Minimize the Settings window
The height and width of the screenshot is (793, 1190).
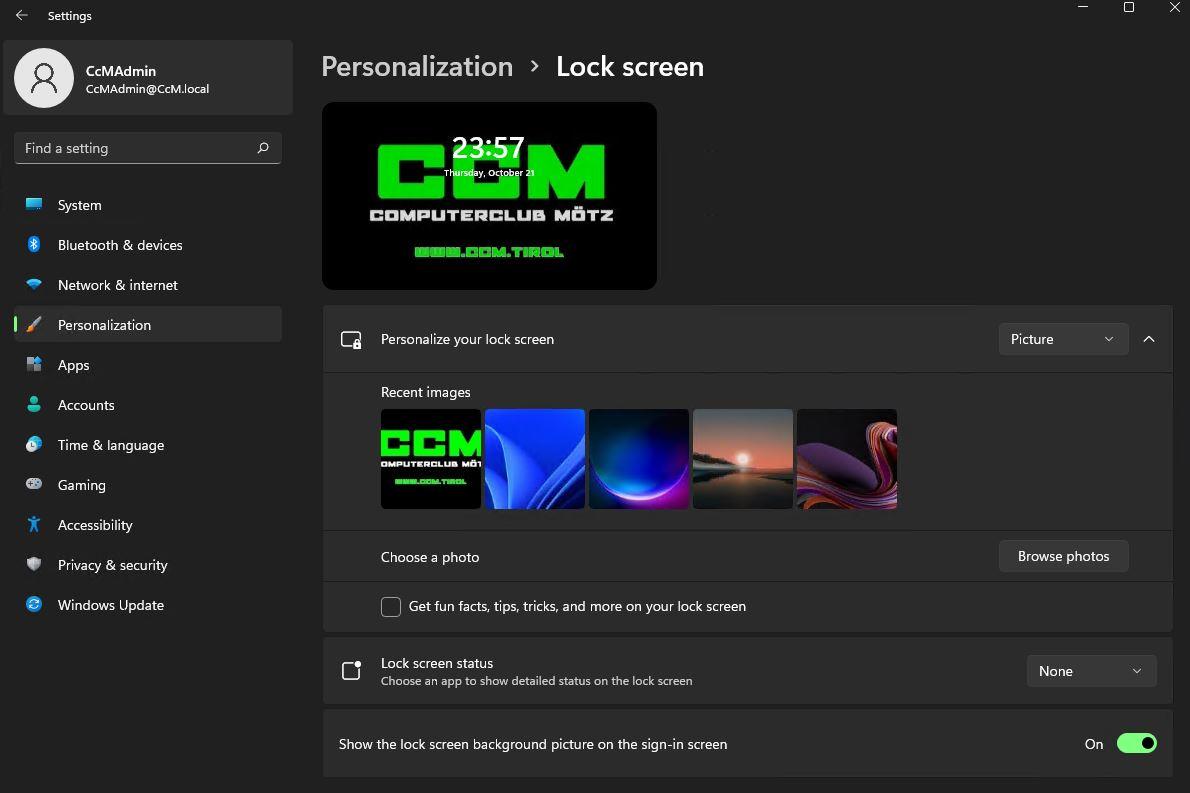[x=1083, y=8]
